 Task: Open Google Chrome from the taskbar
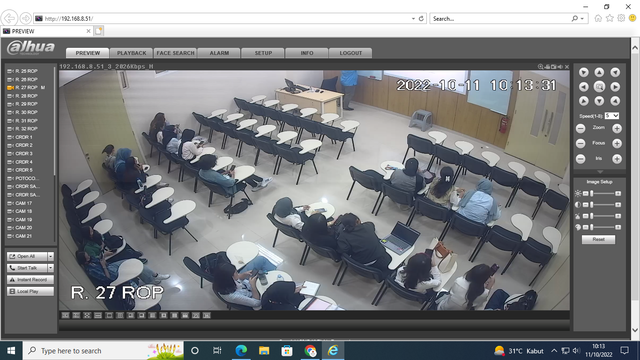pyautogui.click(x=310, y=351)
